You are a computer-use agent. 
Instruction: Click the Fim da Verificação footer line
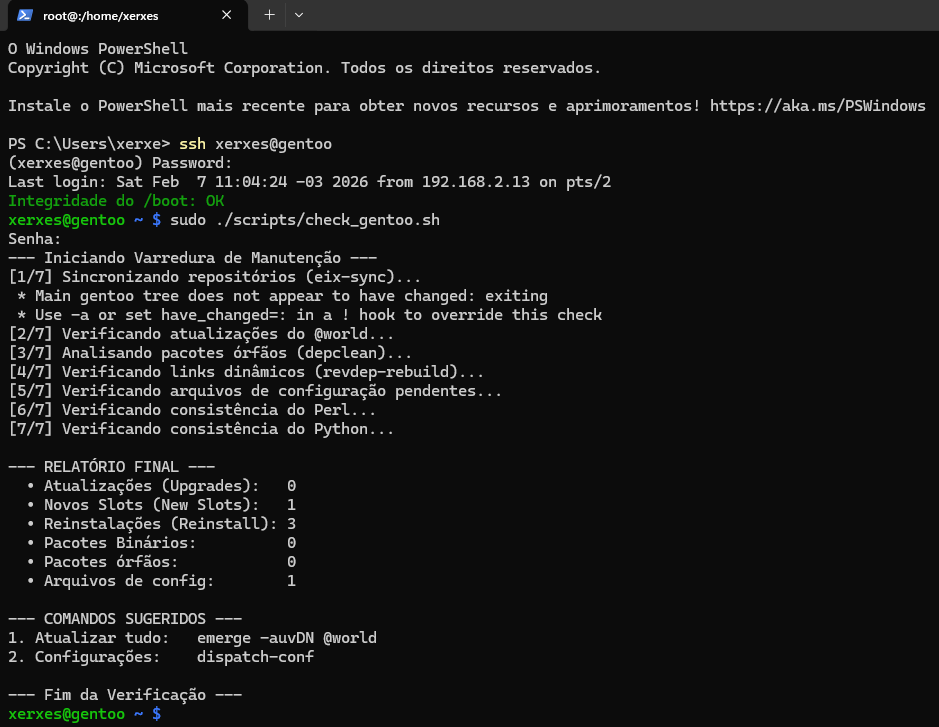click(125, 695)
